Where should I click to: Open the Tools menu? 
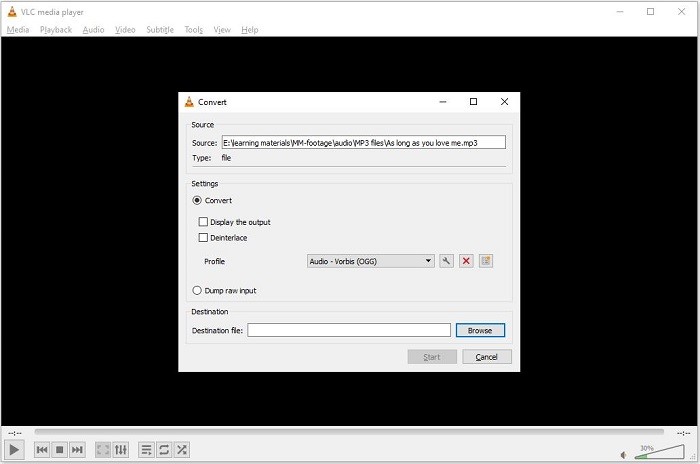193,29
